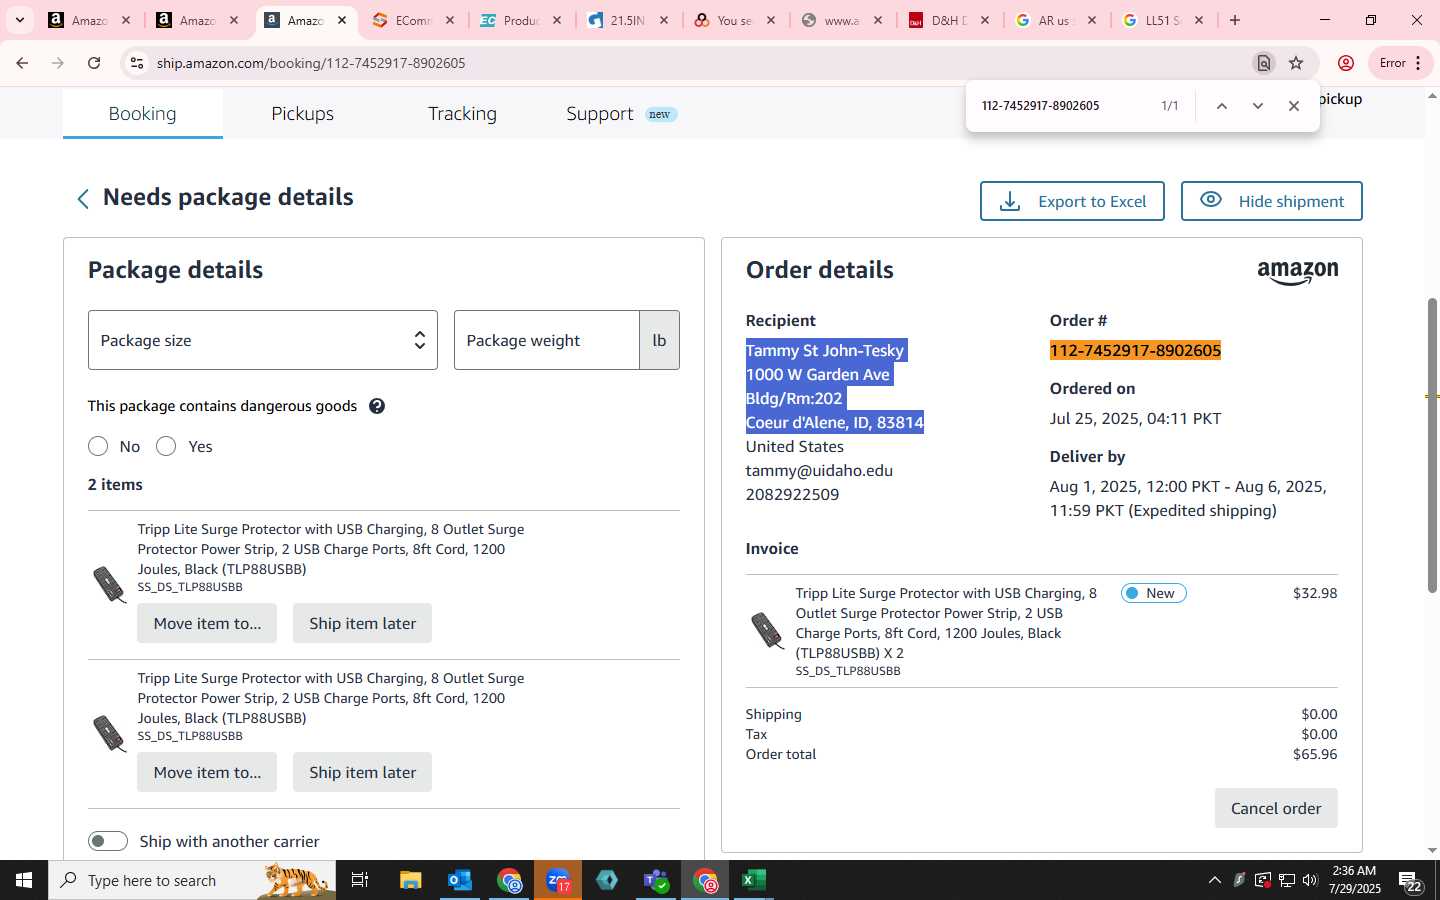Click the volume icon in system tray

(1310, 880)
